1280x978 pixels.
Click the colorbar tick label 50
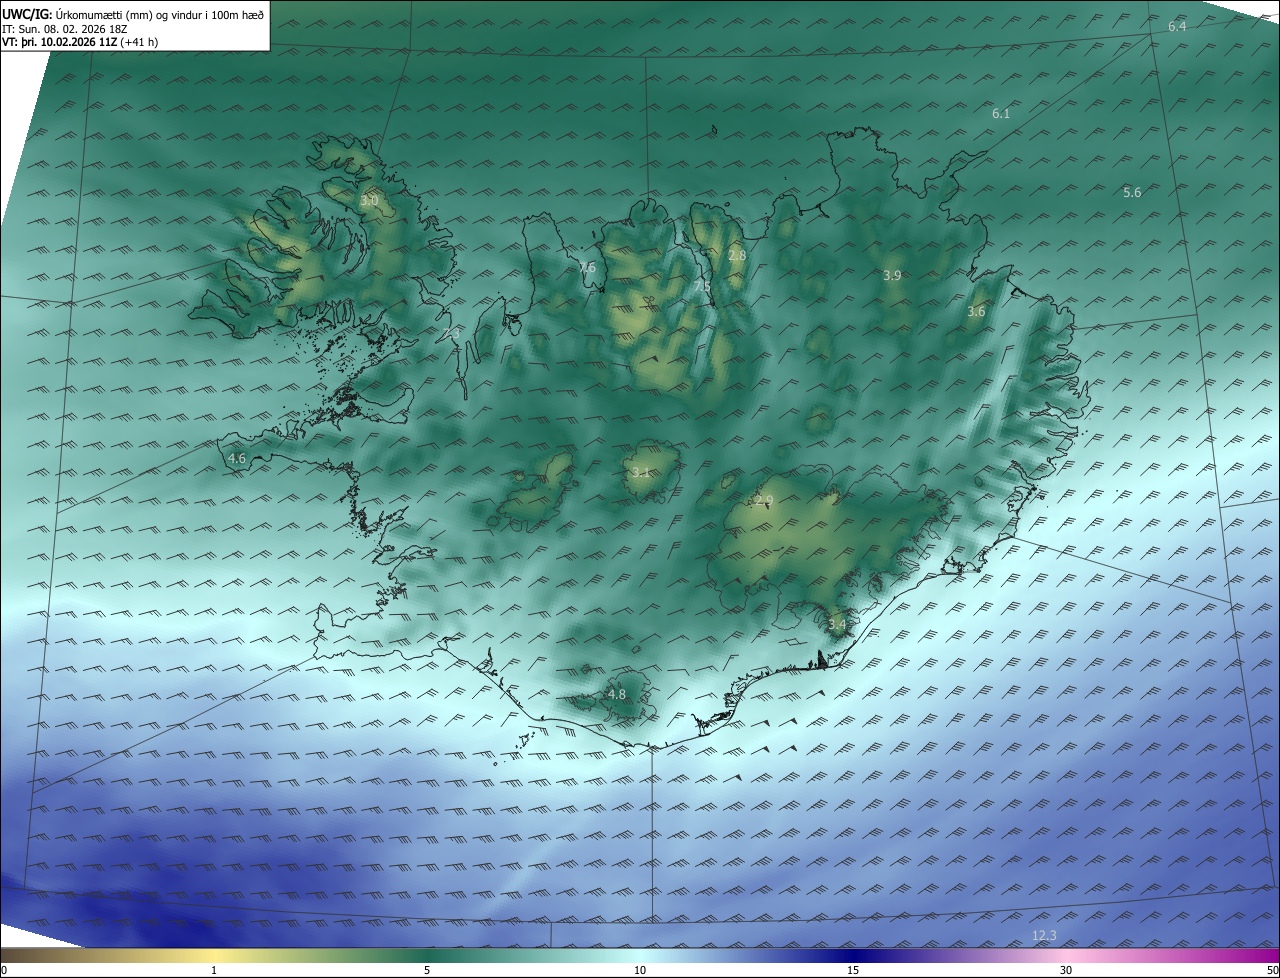coord(1272,970)
